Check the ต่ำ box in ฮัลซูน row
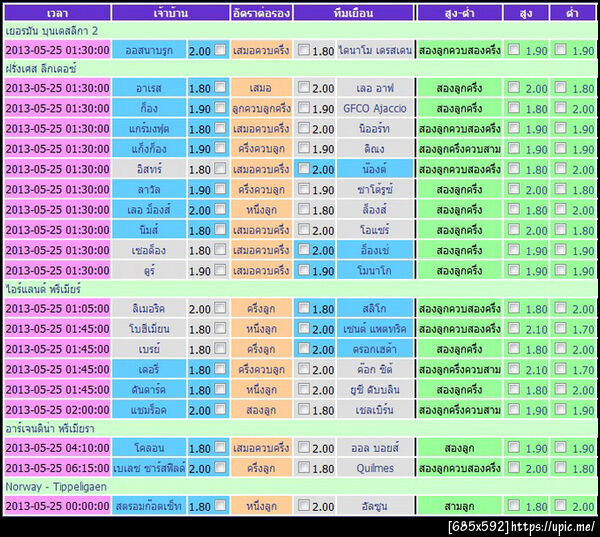Image resolution: width=600 pixels, height=537 pixels. (561, 505)
